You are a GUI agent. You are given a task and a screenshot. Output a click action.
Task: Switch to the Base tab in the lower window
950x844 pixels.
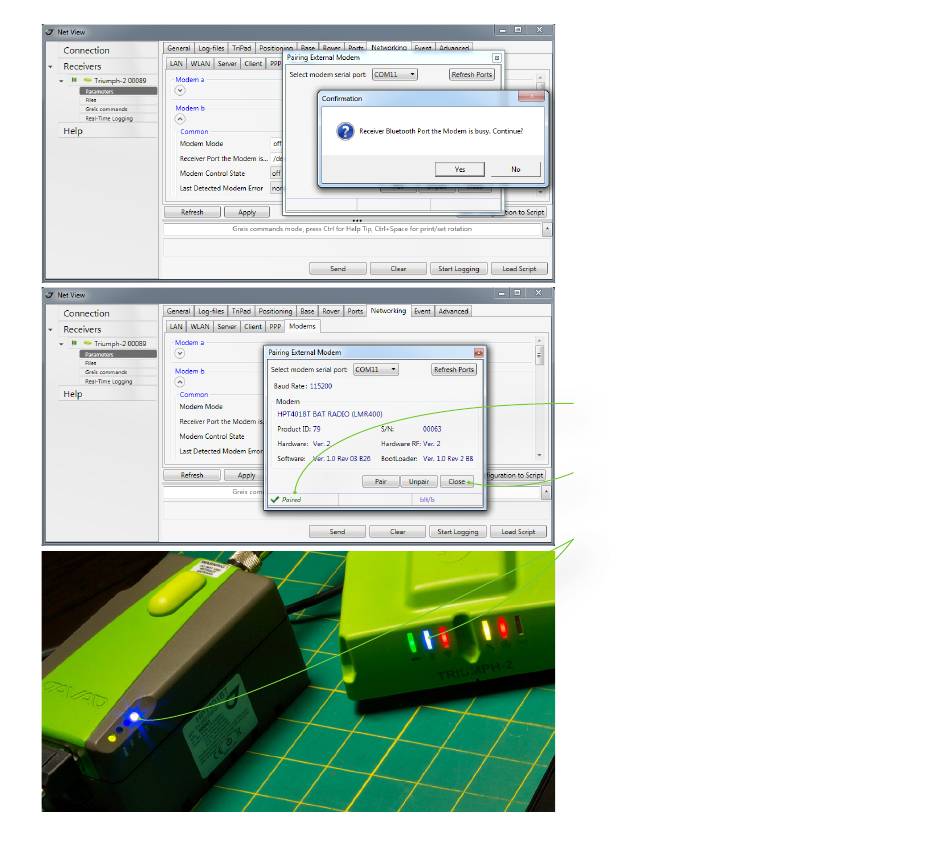click(x=307, y=311)
